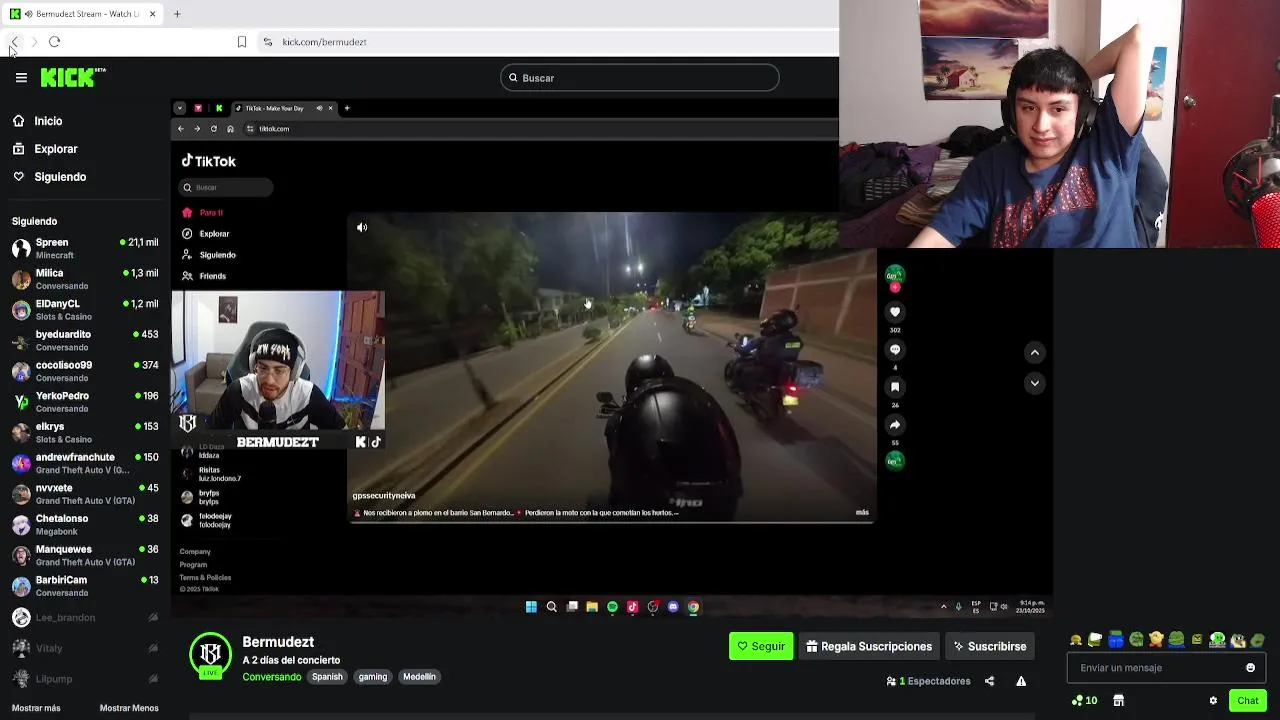Open ElDanyCL's Slots & Casino channel
The image size is (1280, 720).
click(x=85, y=310)
